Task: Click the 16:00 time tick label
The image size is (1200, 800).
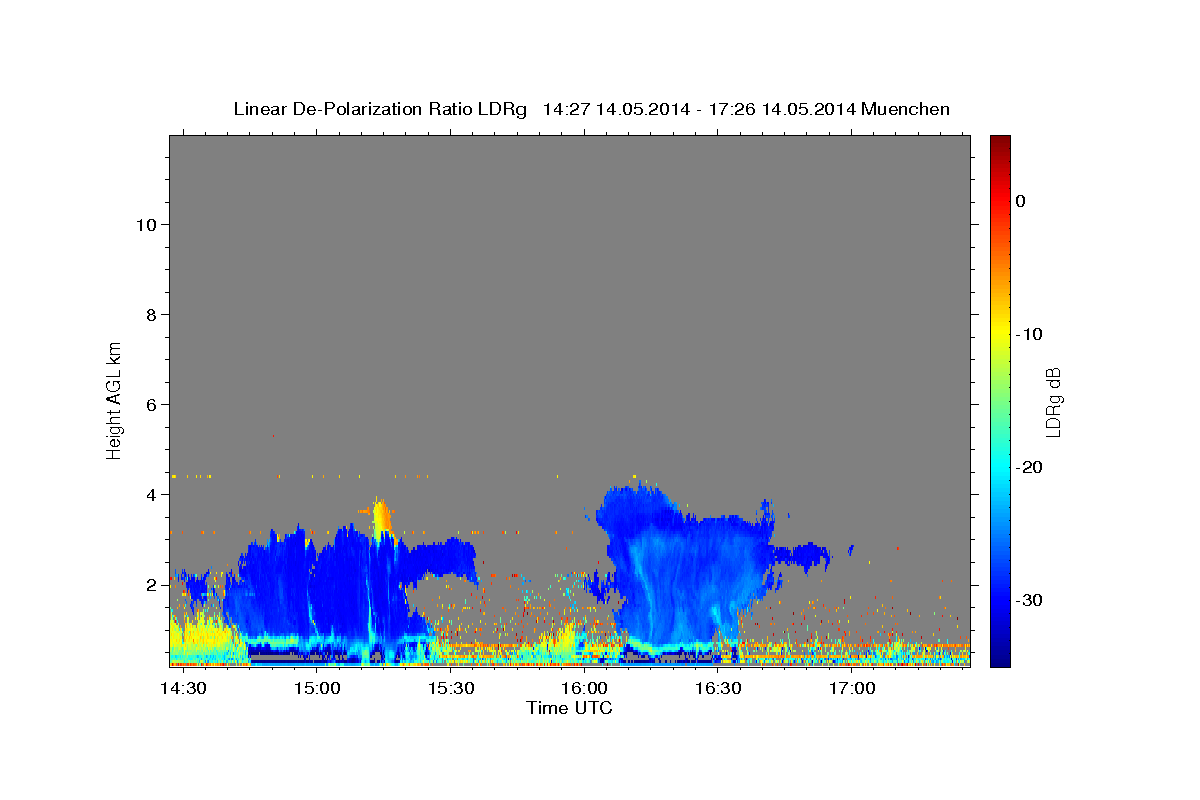Action: click(x=585, y=689)
